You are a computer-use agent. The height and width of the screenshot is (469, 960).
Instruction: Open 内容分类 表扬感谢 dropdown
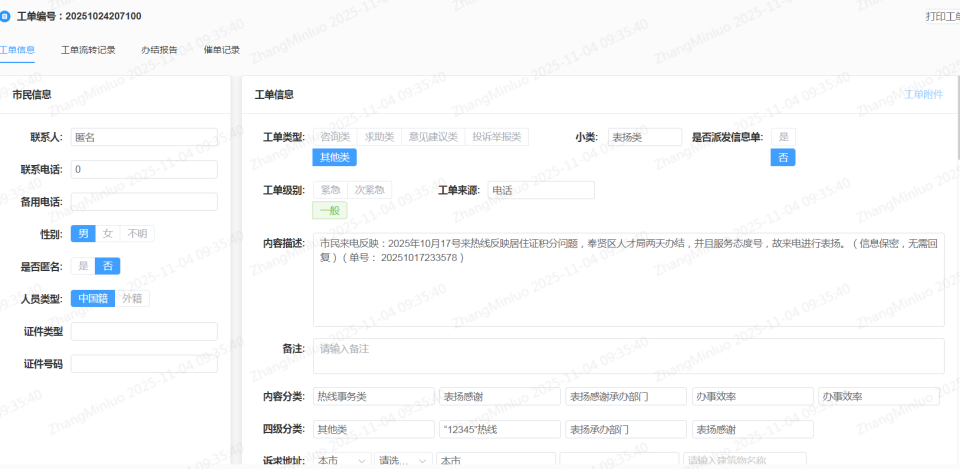[x=500, y=396]
